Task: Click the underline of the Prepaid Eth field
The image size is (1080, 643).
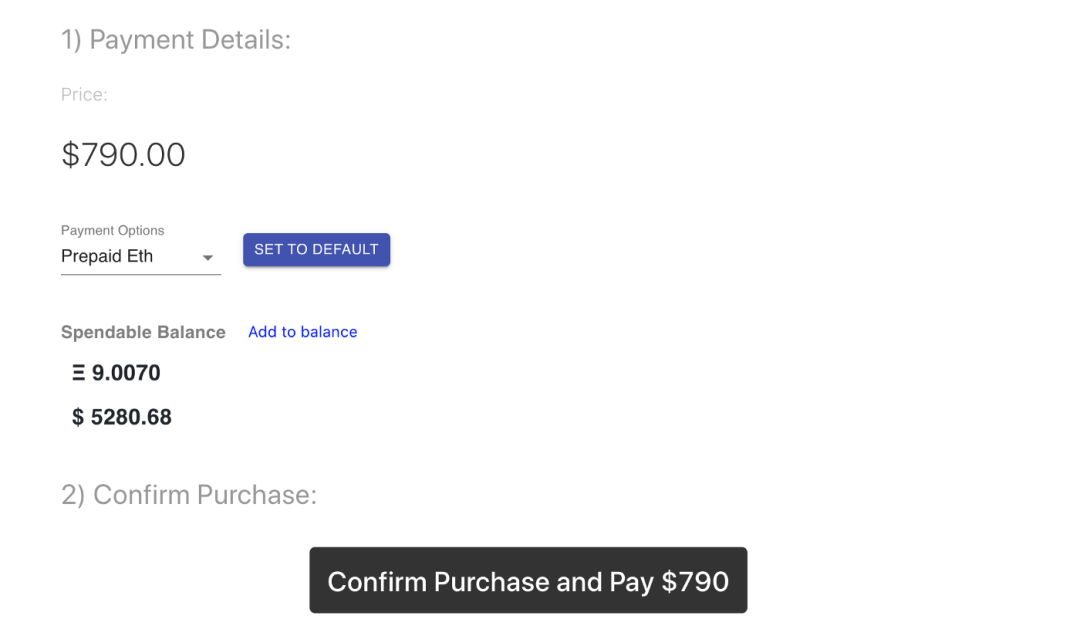Action: tap(140, 274)
